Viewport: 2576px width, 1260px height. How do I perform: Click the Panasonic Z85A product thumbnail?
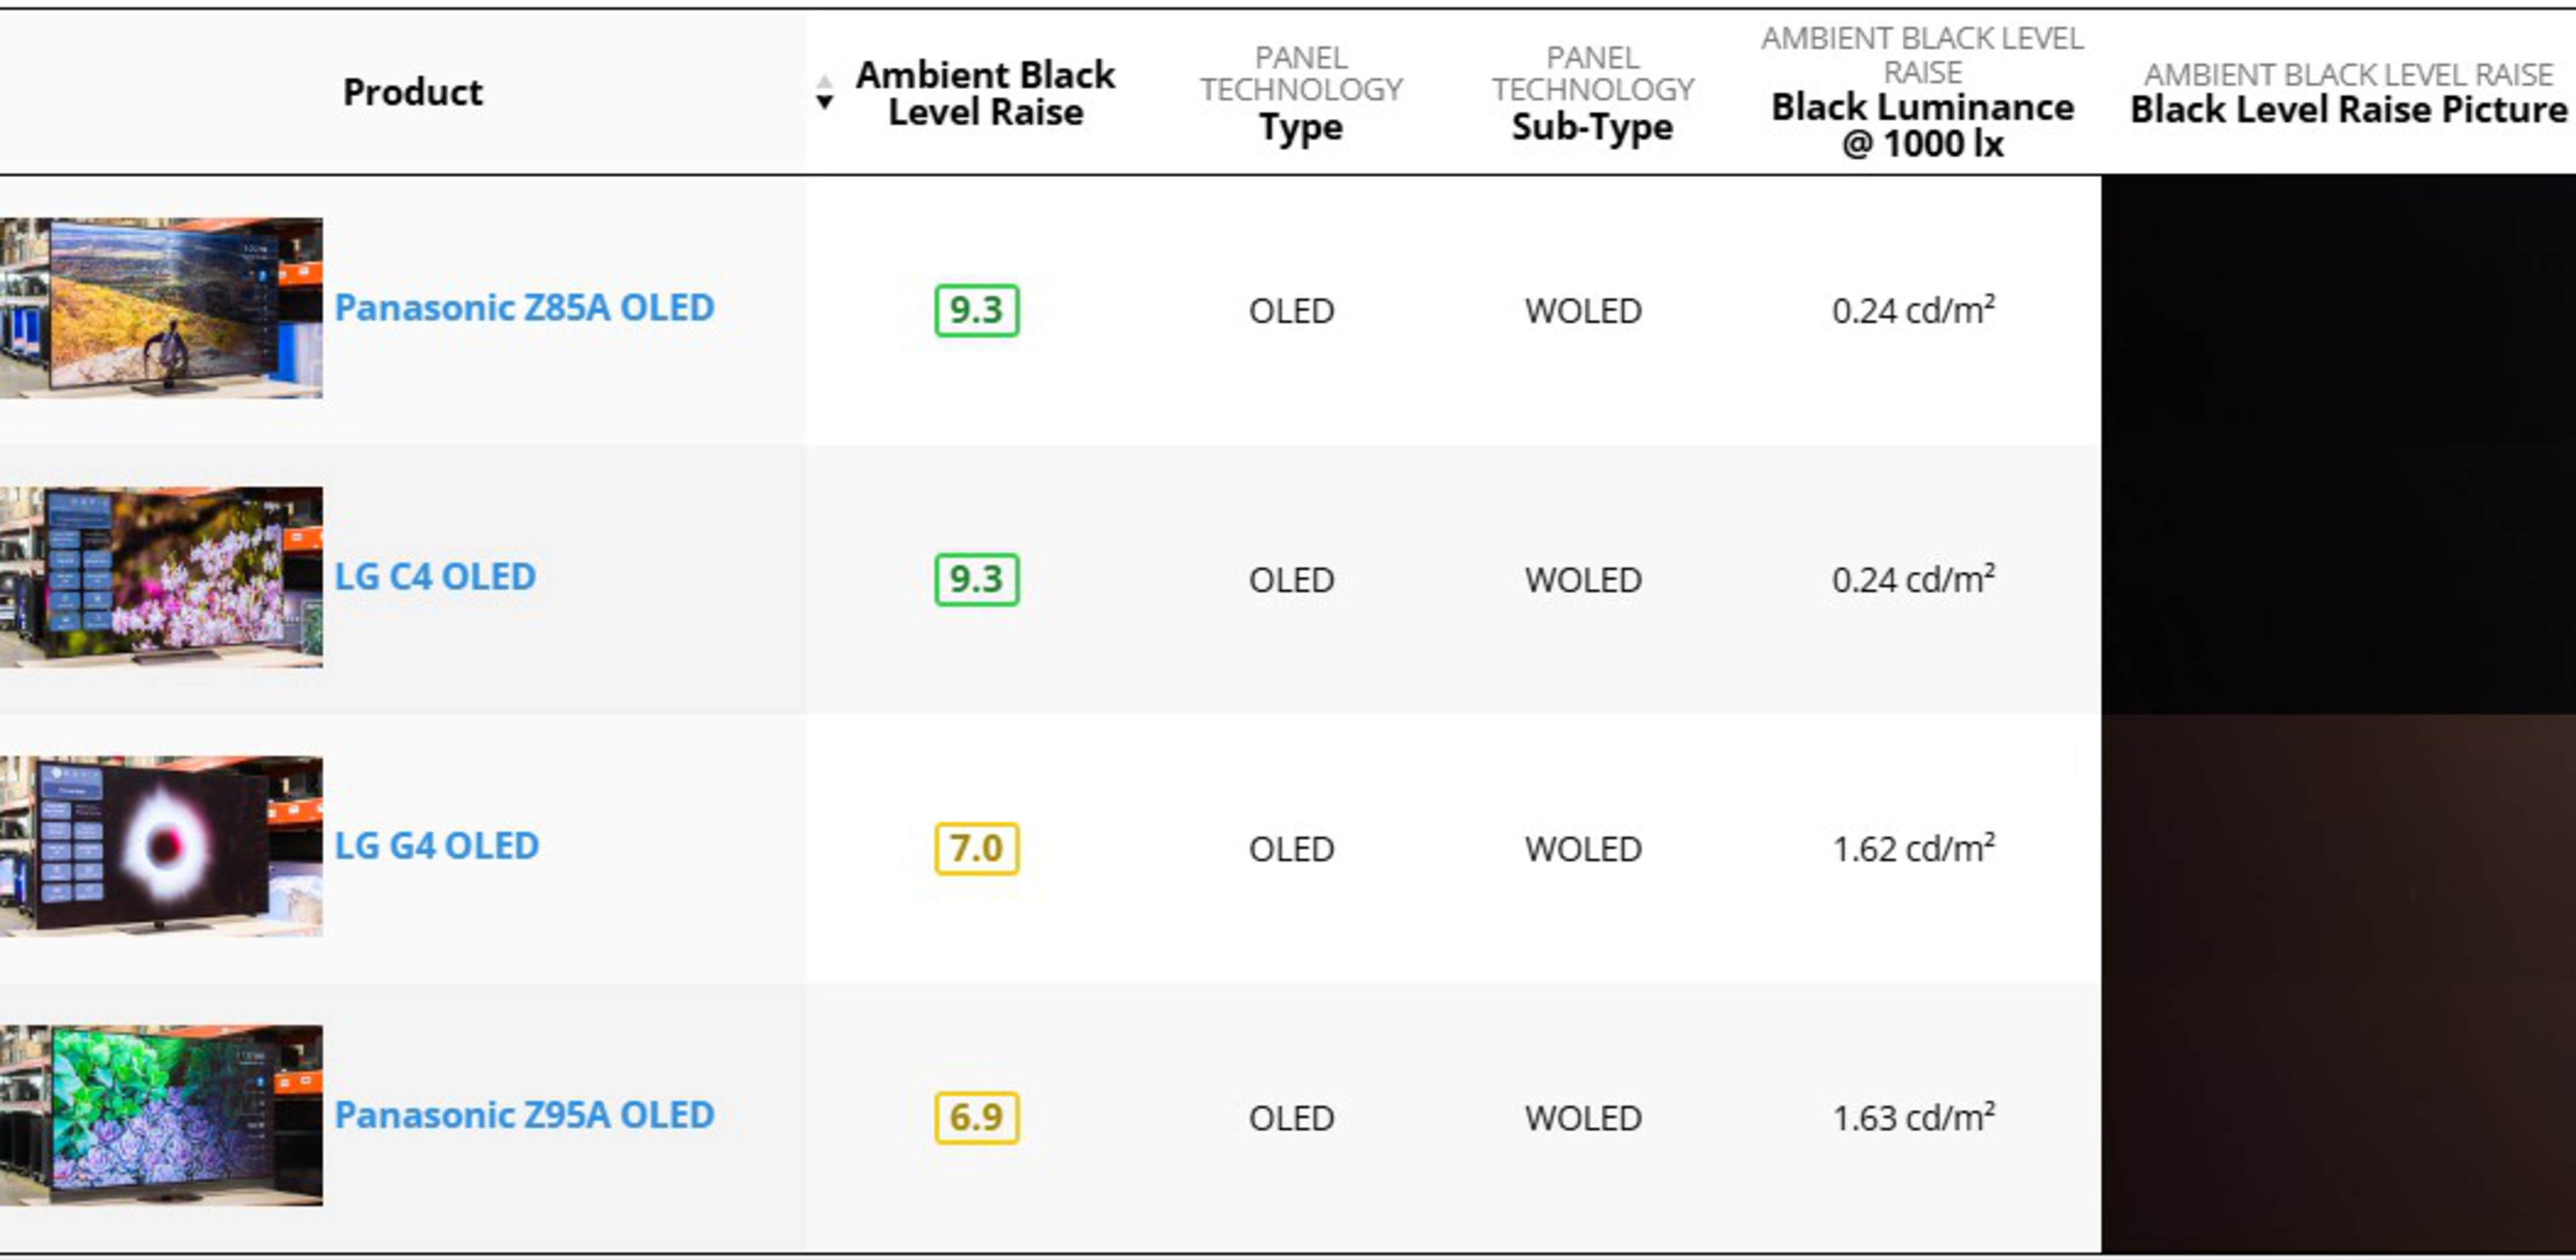point(161,308)
